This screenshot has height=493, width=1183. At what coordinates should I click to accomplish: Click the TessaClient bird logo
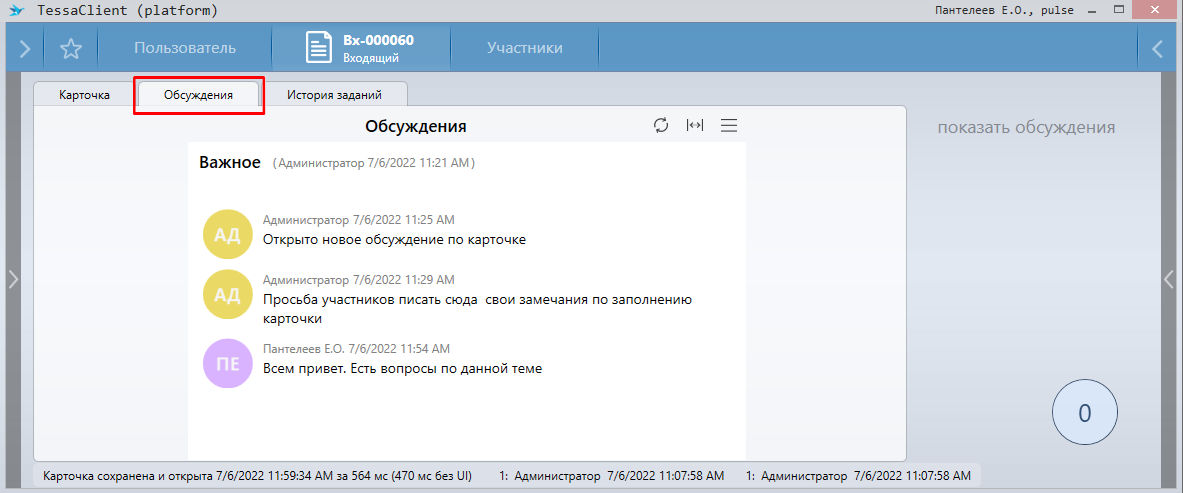pyautogui.click(x=16, y=10)
